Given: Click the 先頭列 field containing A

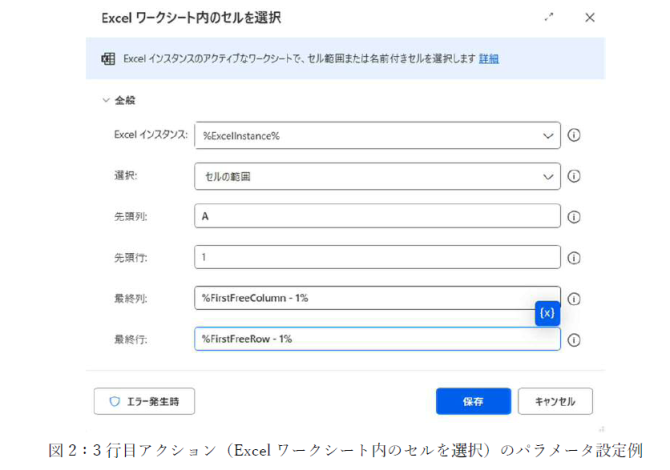Looking at the screenshot, I should [x=377, y=216].
